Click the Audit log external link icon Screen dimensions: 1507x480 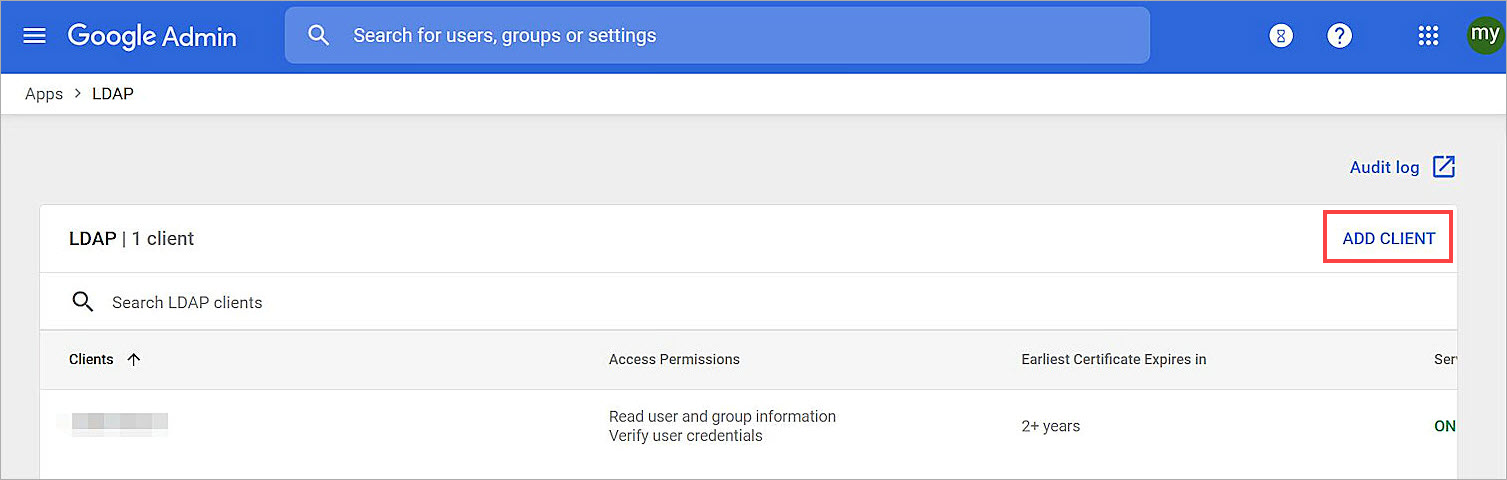click(1444, 167)
